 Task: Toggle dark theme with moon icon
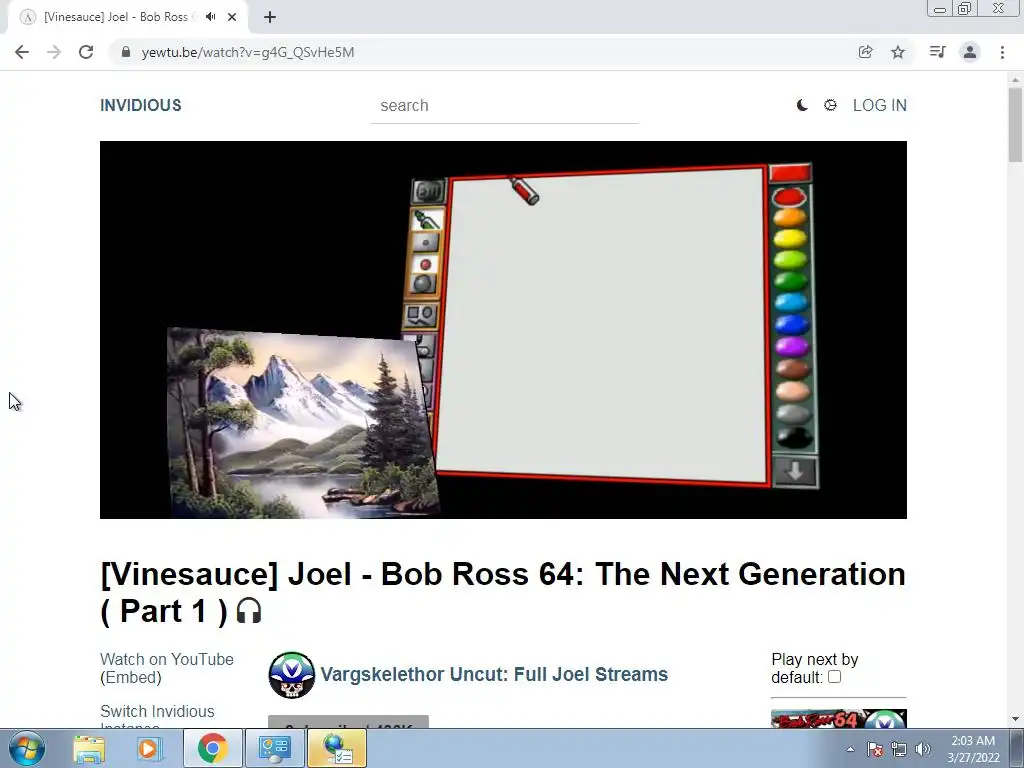click(802, 105)
